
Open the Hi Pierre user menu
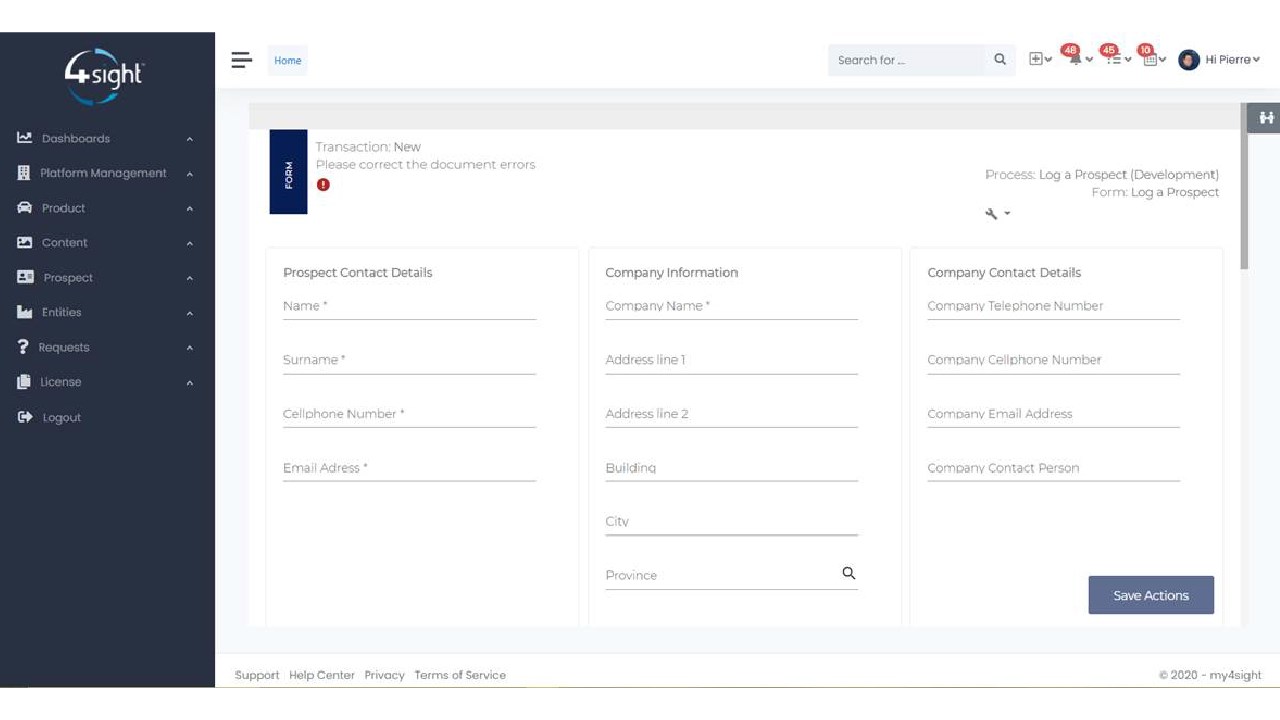pyautogui.click(x=1220, y=60)
